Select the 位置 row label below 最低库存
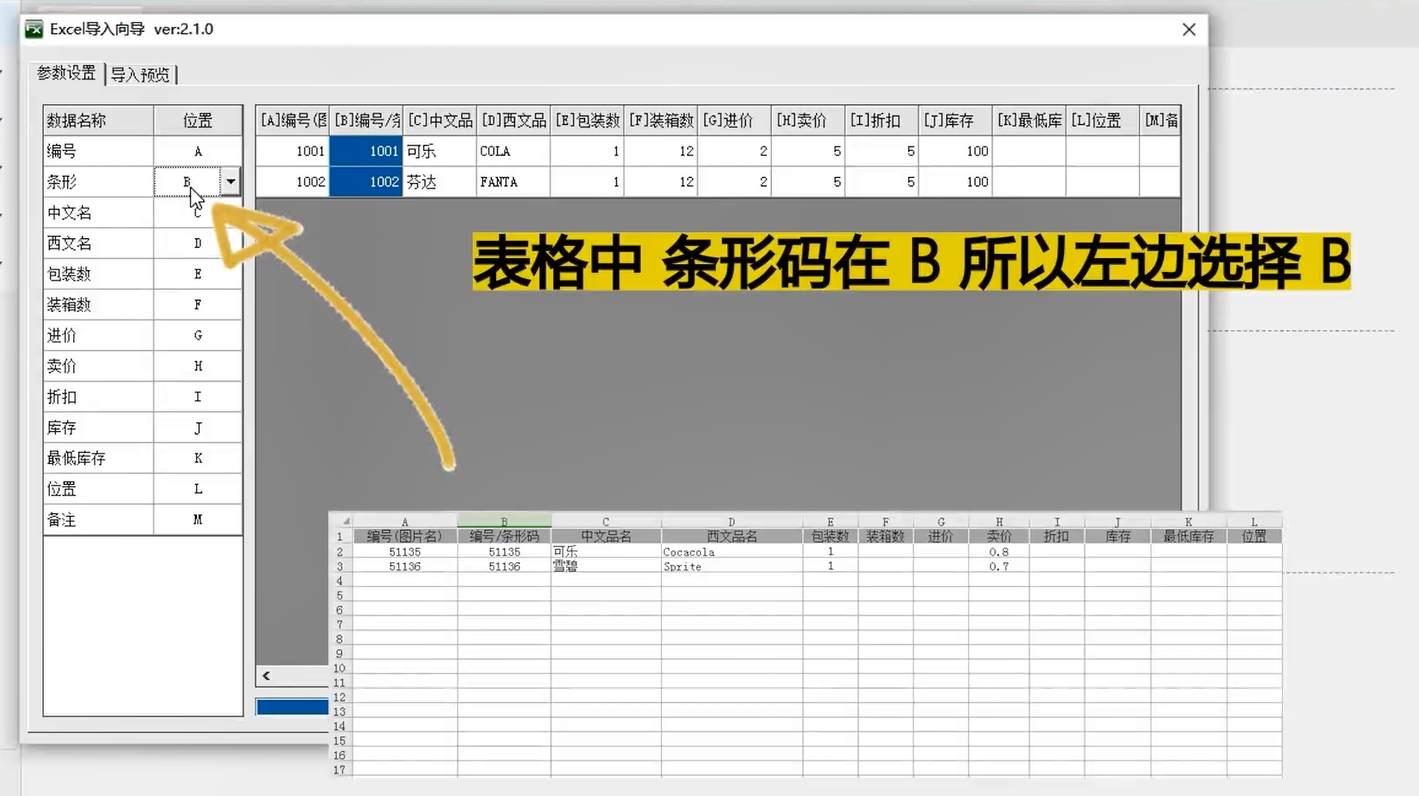The height and width of the screenshot is (796, 1419). (x=99, y=489)
